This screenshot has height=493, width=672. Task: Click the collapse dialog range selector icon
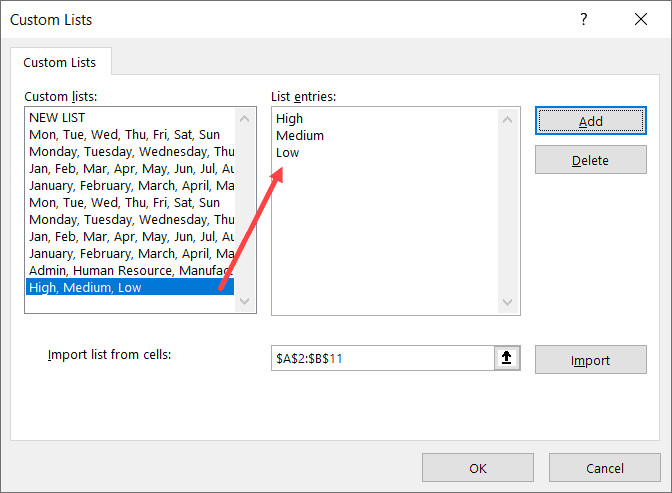(508, 359)
